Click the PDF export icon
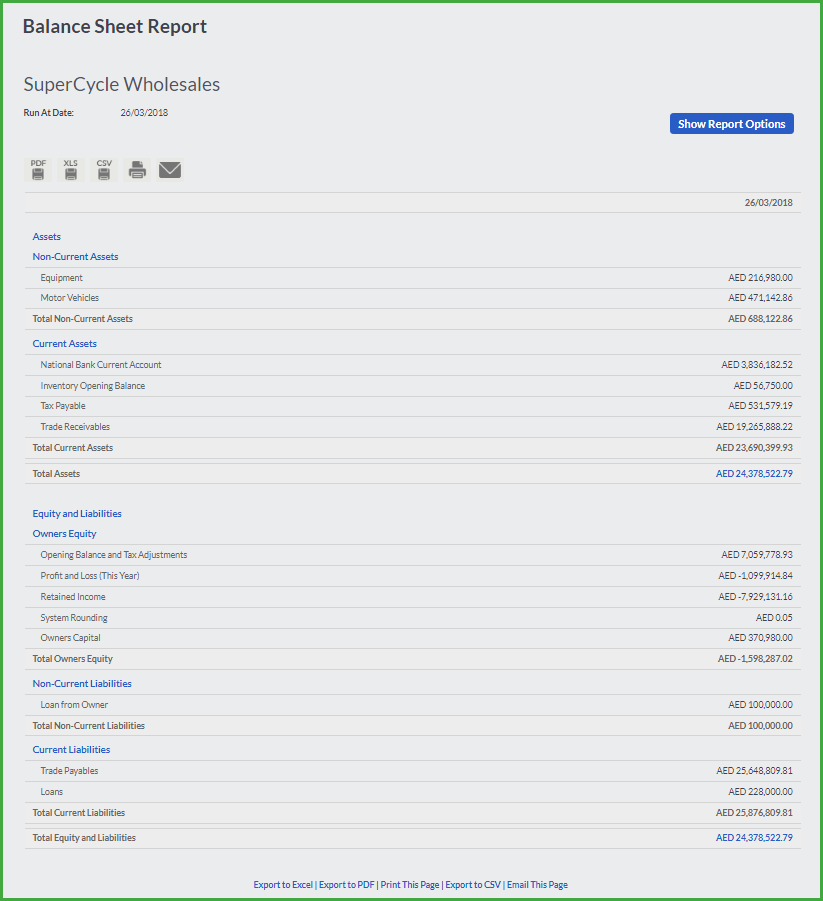Viewport: 823px width, 901px height. (x=38, y=170)
